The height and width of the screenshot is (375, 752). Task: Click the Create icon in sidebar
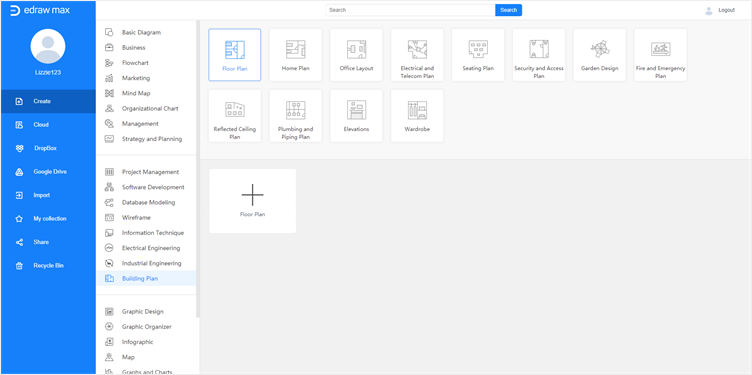point(19,101)
